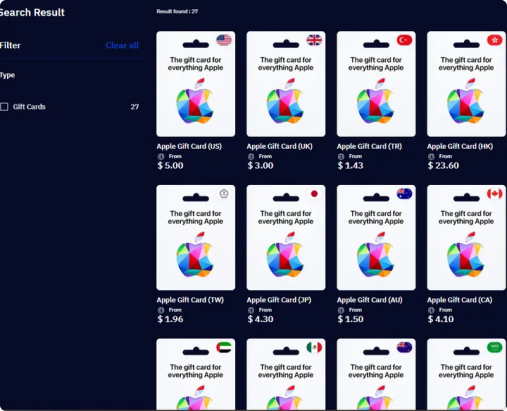The height and width of the screenshot is (411, 507).
Task: Click the round icon beside CA card's From label
Action: pyautogui.click(x=431, y=310)
